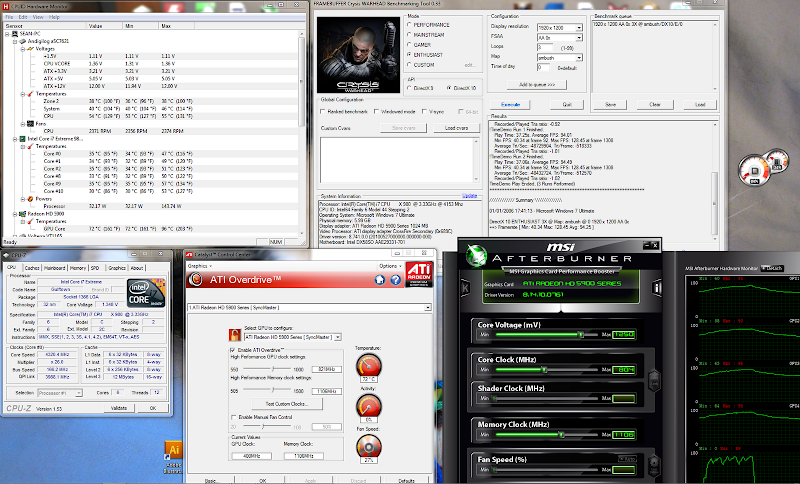Toggle Ranked benchmark checkbox
This screenshot has height=484, width=800.
322,111
